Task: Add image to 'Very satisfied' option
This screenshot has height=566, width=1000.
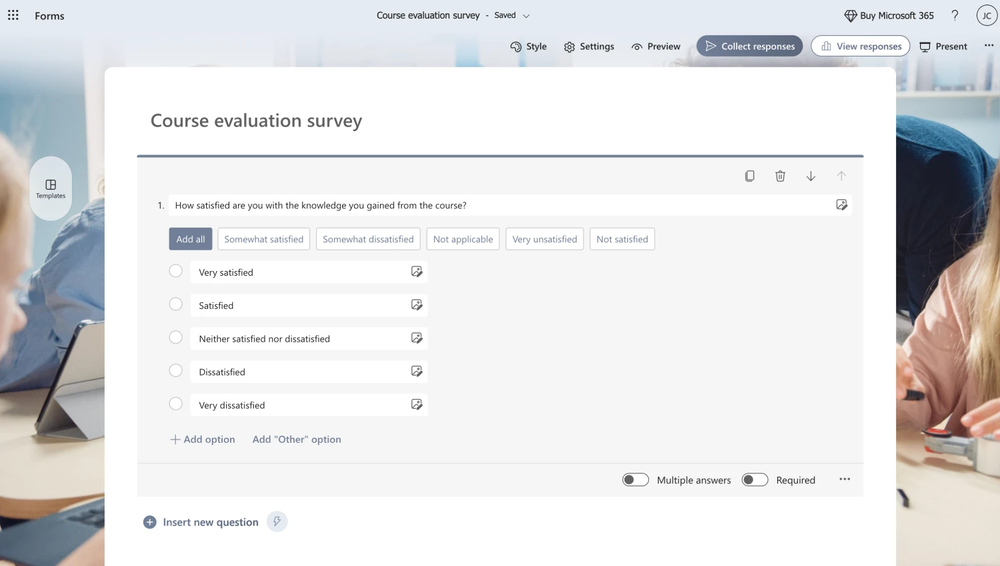Action: click(x=417, y=272)
